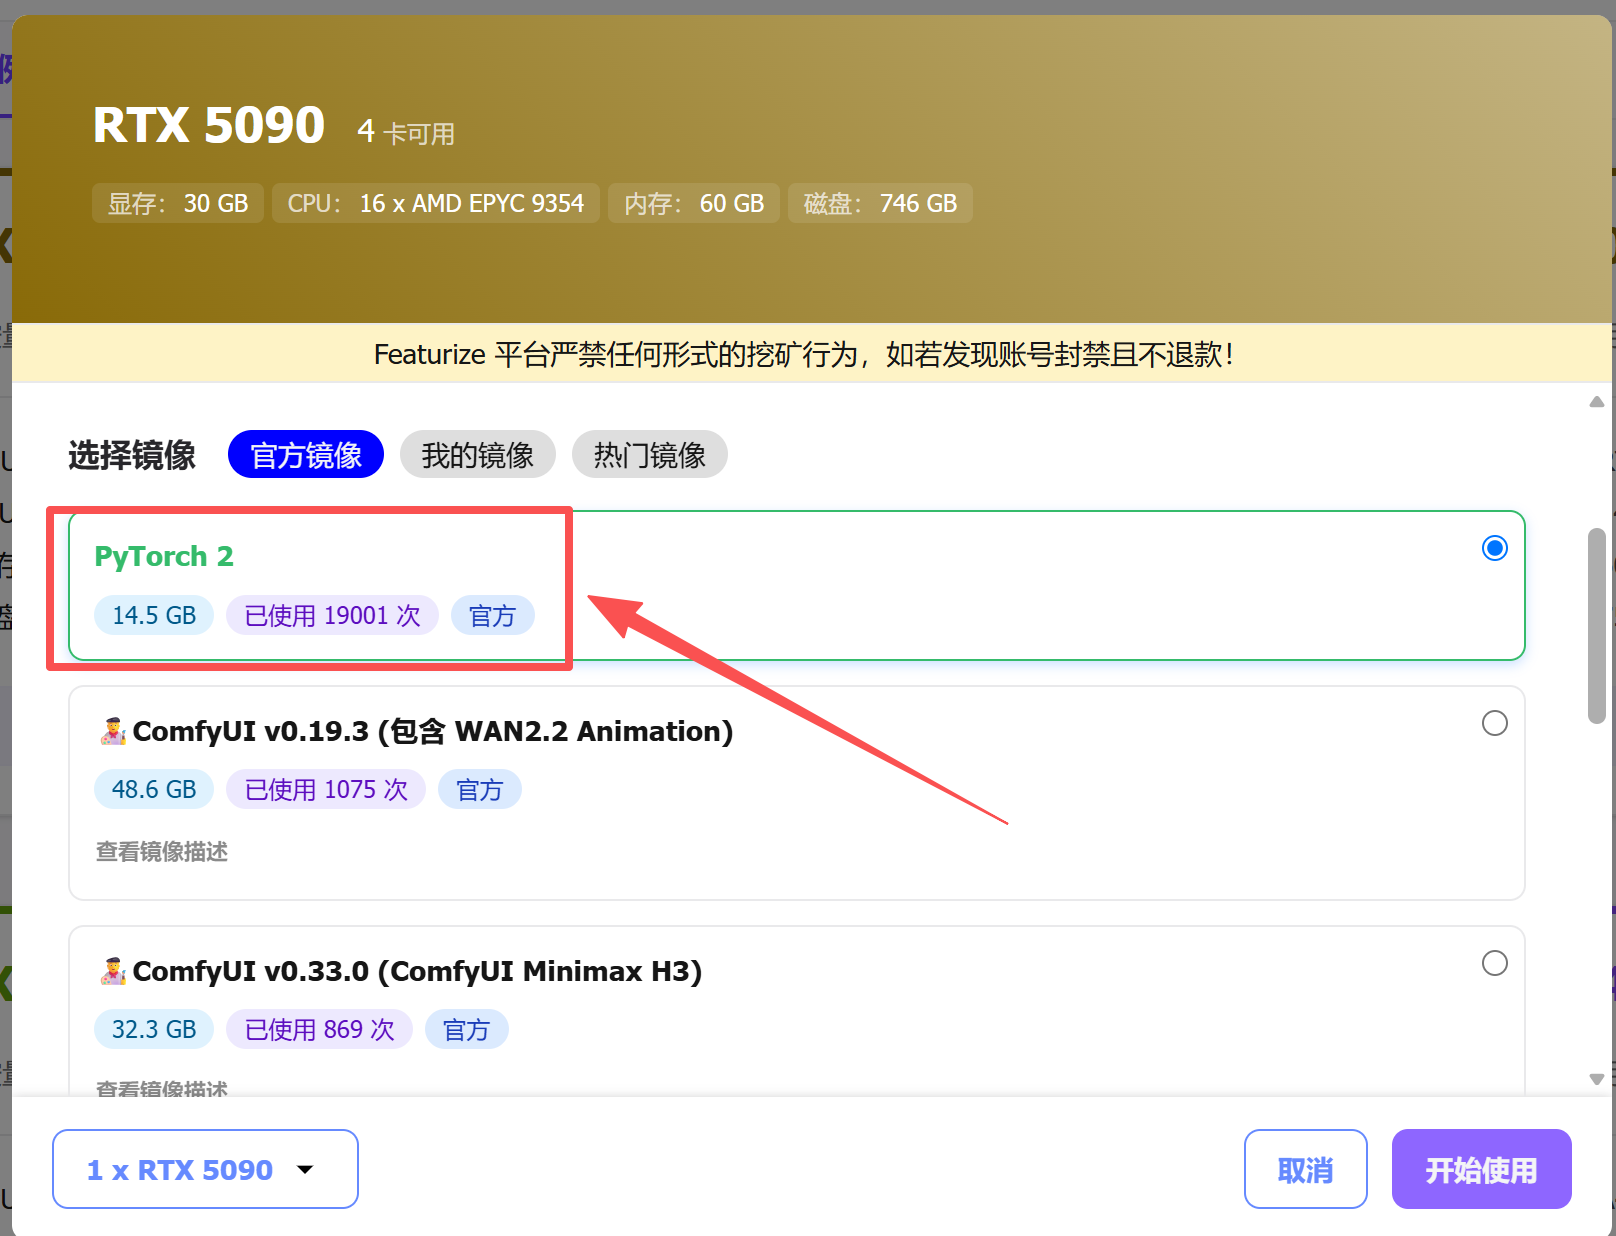Click the 官方 tag on PyTorch 2

492,615
